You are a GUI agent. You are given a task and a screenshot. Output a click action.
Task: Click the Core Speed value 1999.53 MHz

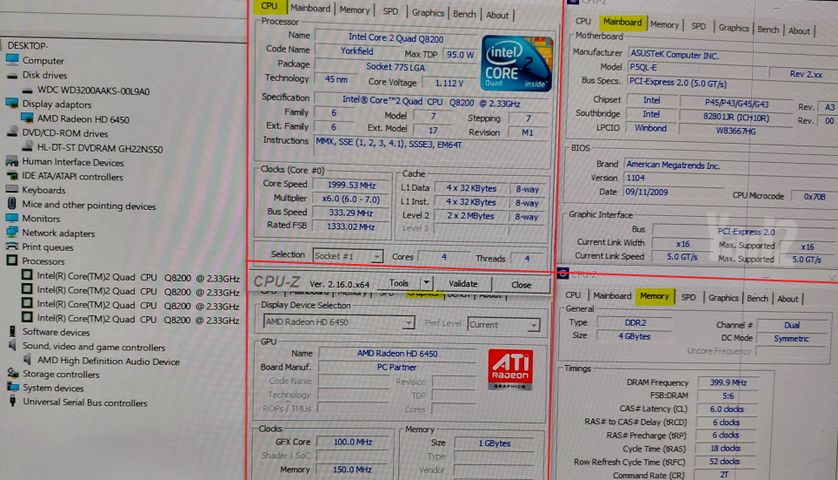pos(351,184)
